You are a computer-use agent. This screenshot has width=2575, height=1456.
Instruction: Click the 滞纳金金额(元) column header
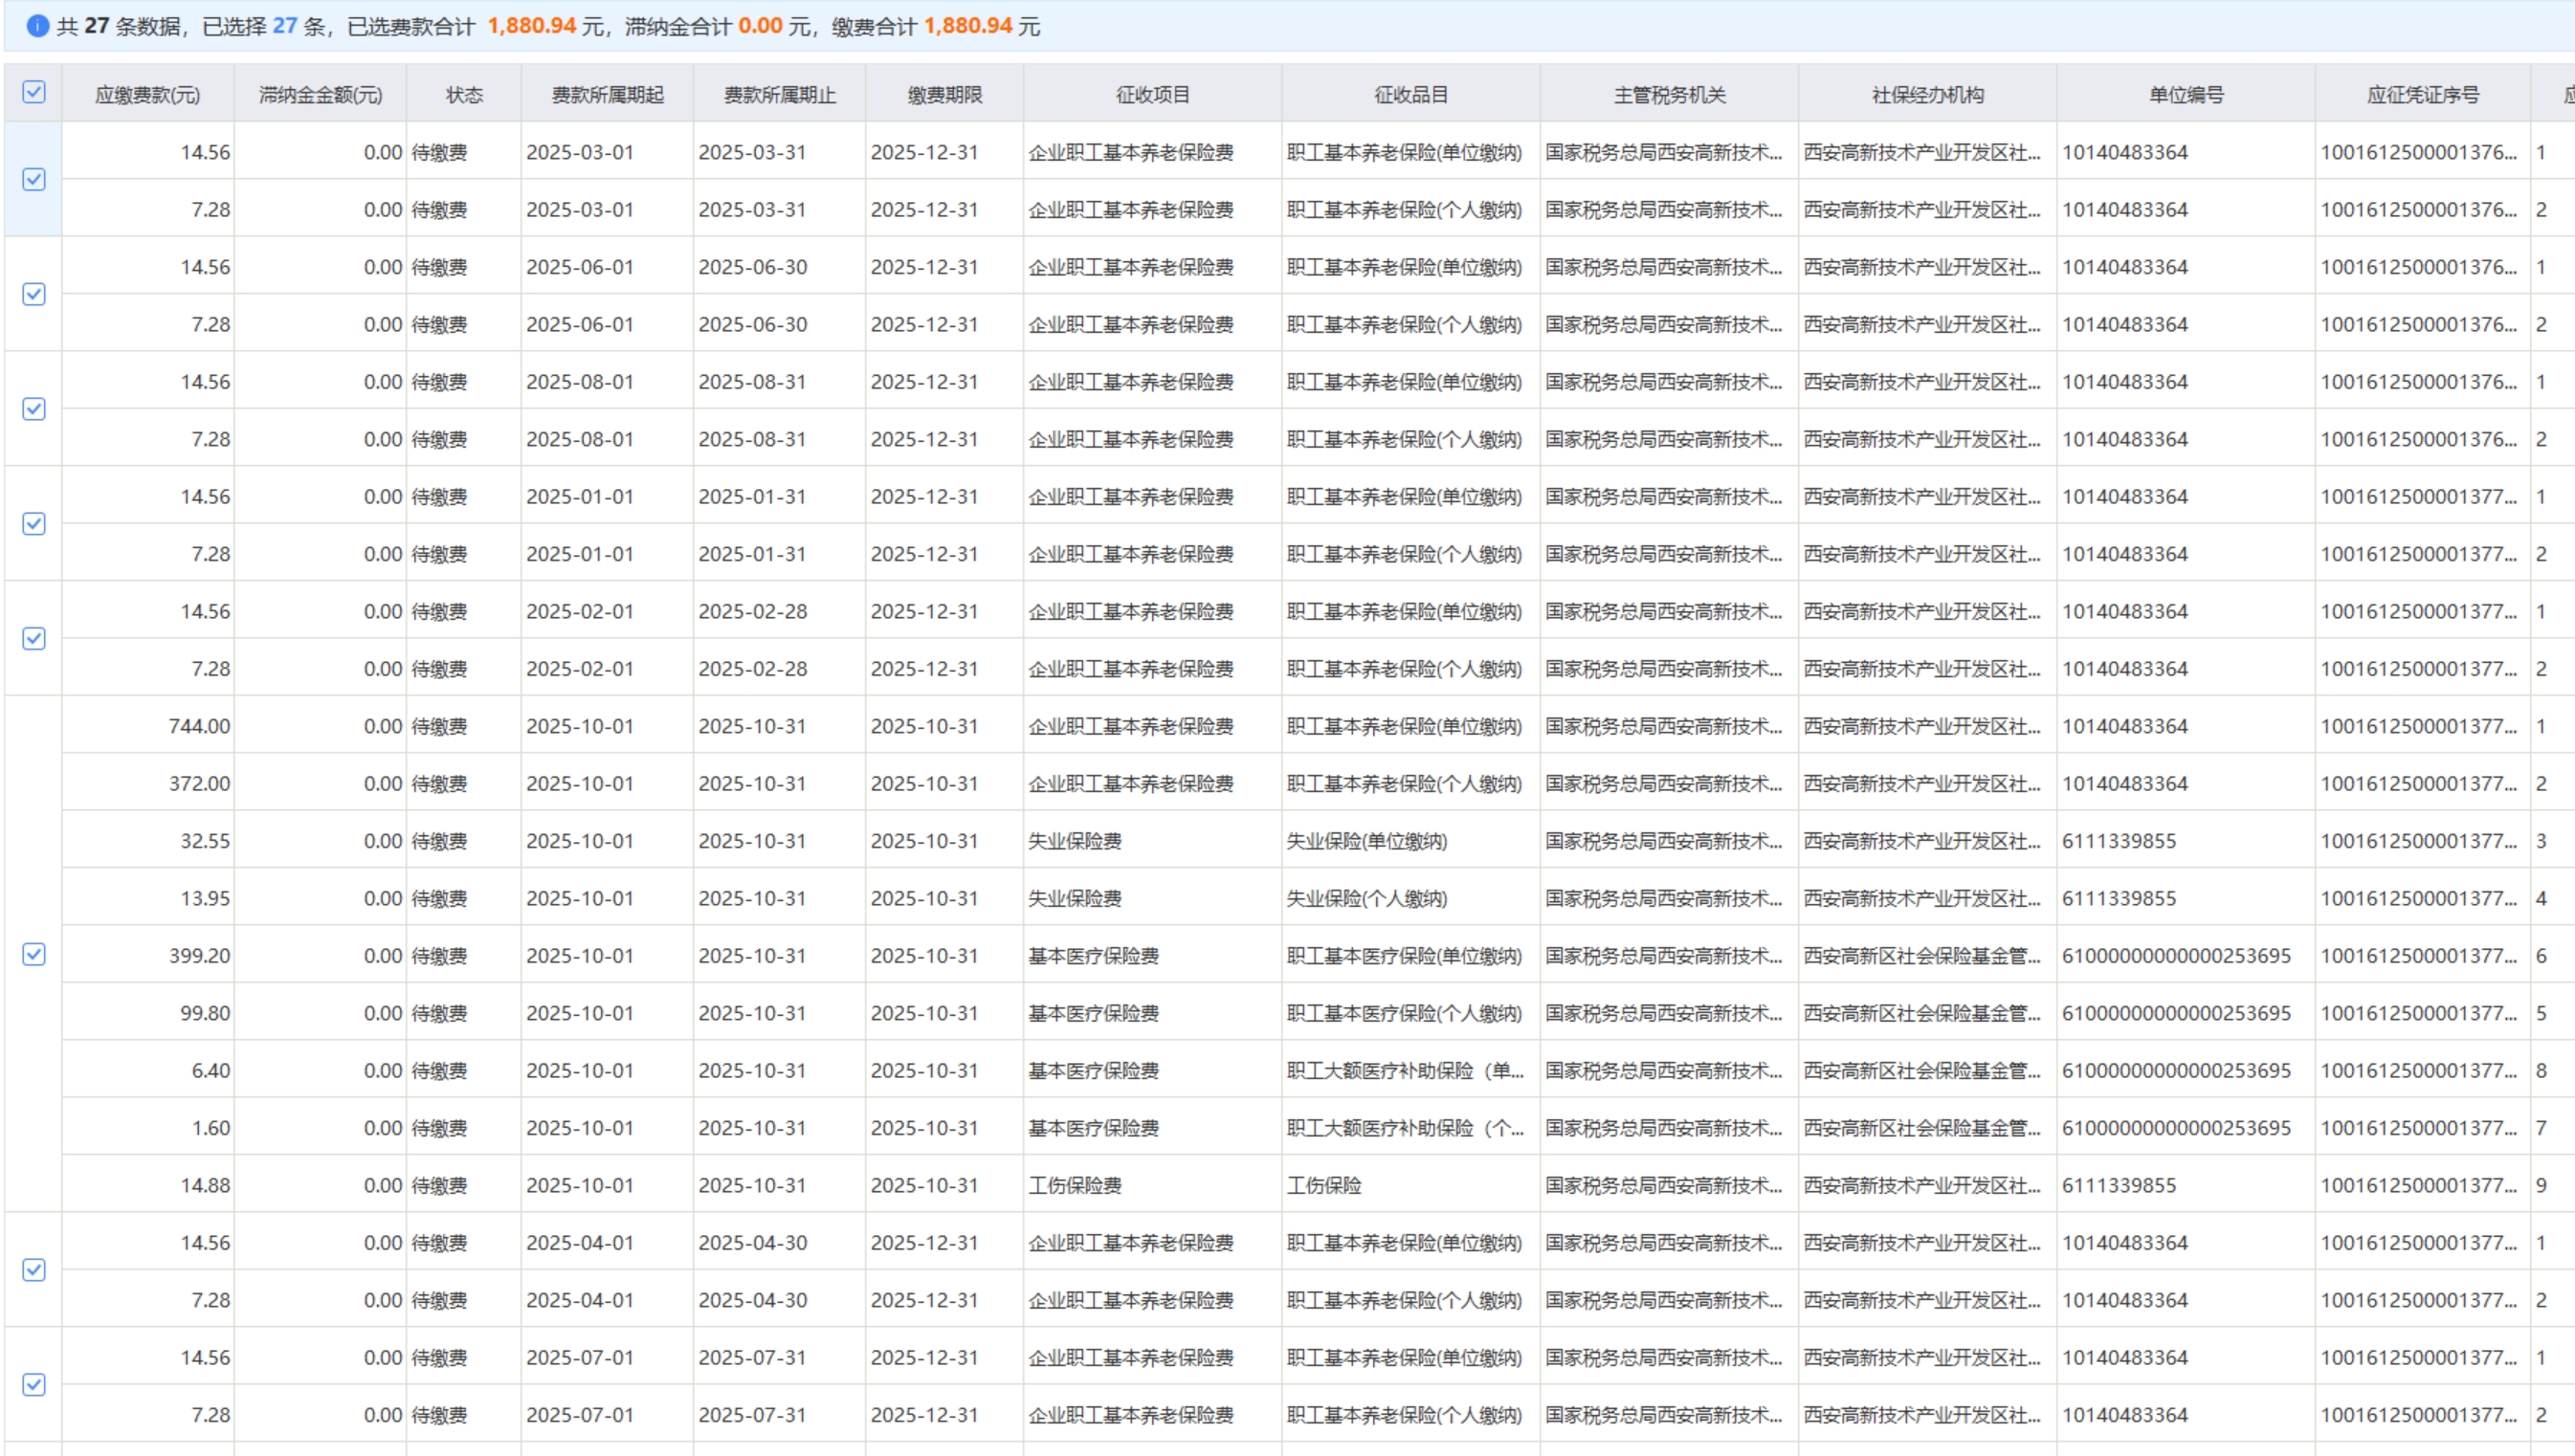point(320,95)
